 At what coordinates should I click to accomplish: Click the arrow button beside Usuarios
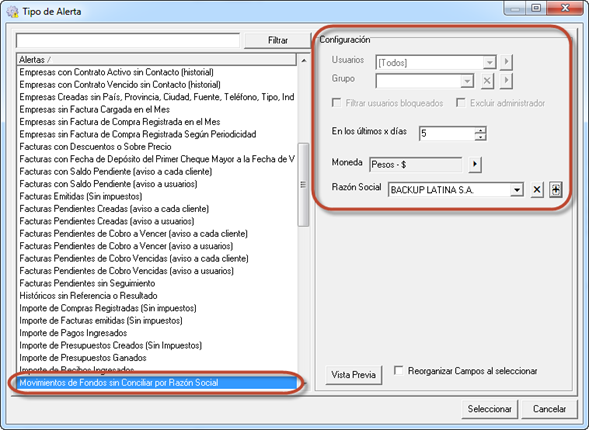(x=506, y=62)
